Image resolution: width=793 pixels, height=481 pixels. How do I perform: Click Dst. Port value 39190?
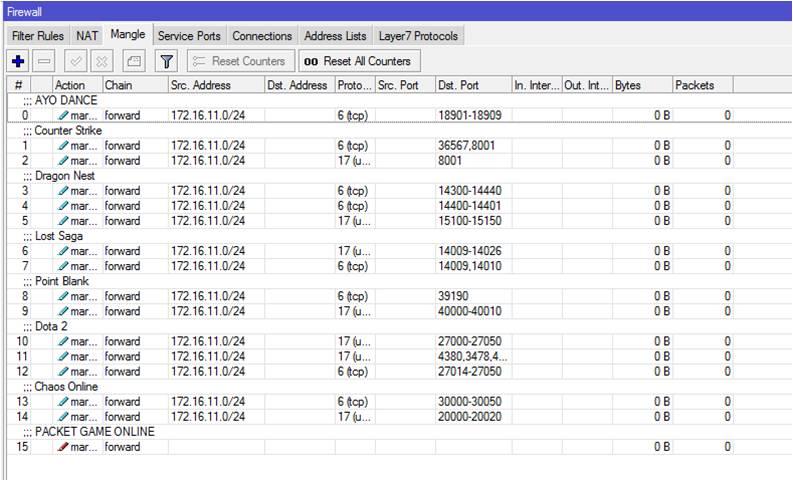453,296
